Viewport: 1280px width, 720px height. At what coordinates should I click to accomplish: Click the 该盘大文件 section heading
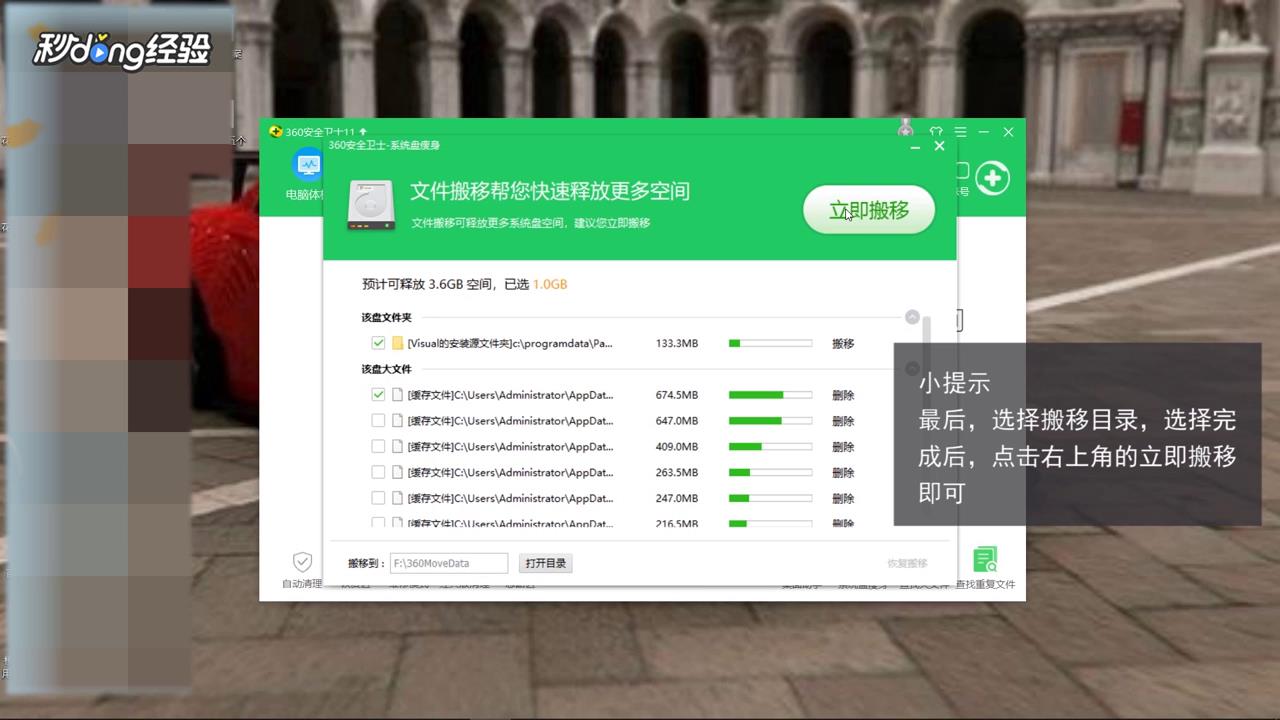point(386,369)
